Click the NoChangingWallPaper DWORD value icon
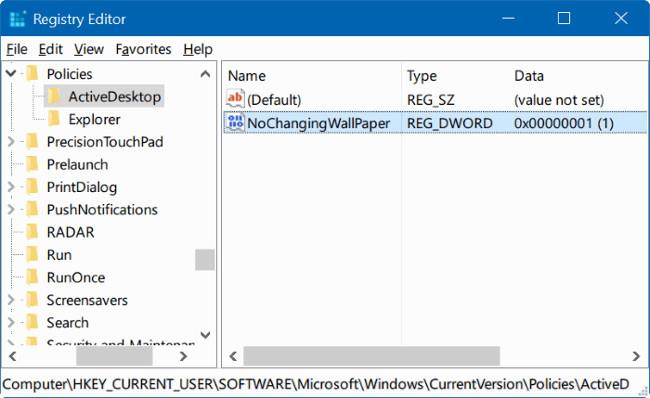The width and height of the screenshot is (650, 398). [x=235, y=123]
